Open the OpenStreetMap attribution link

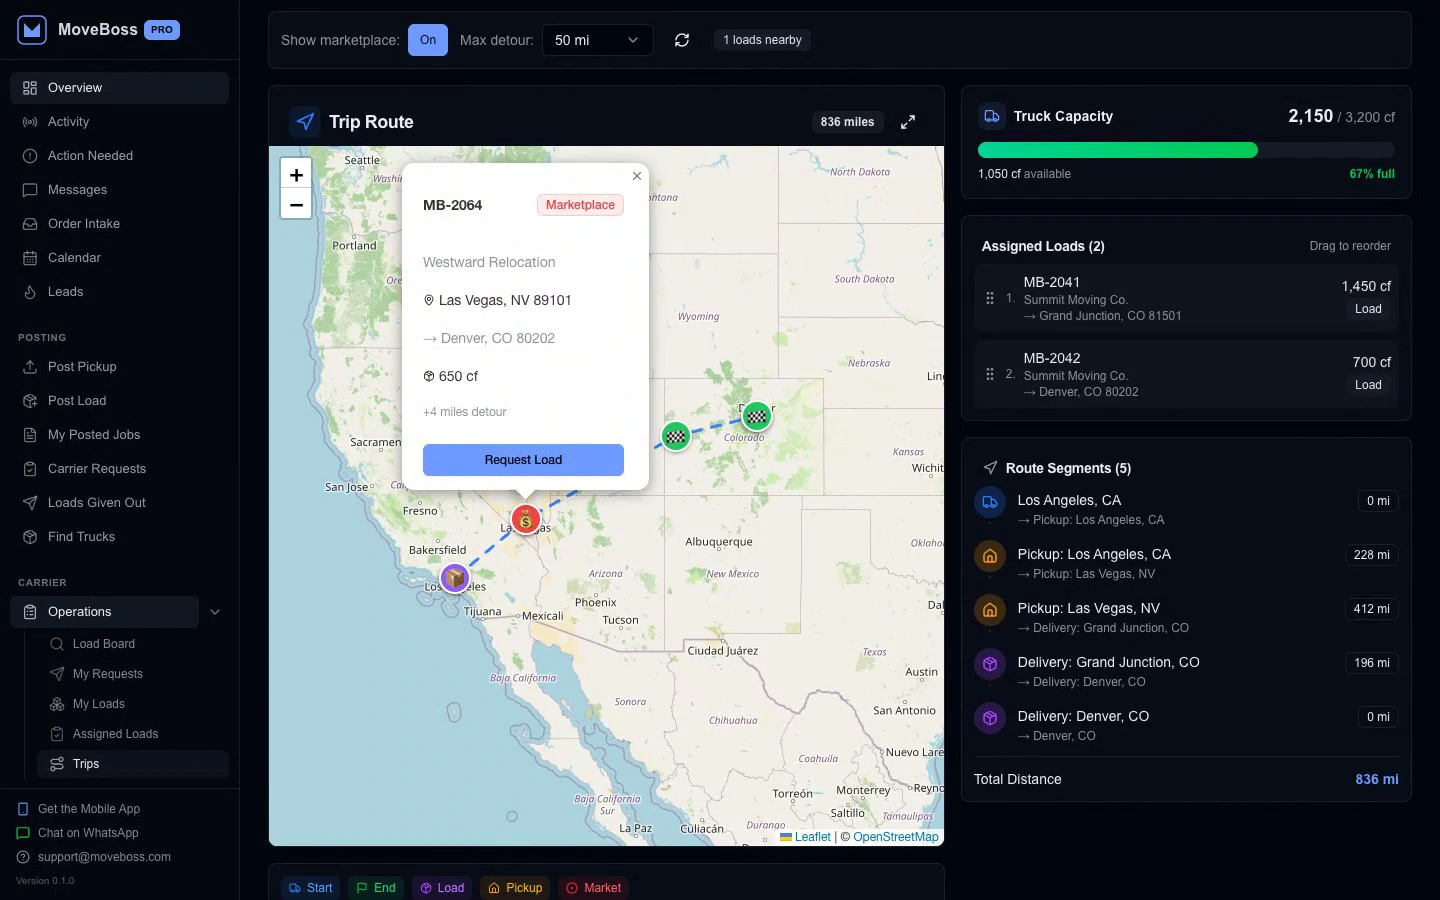point(896,837)
